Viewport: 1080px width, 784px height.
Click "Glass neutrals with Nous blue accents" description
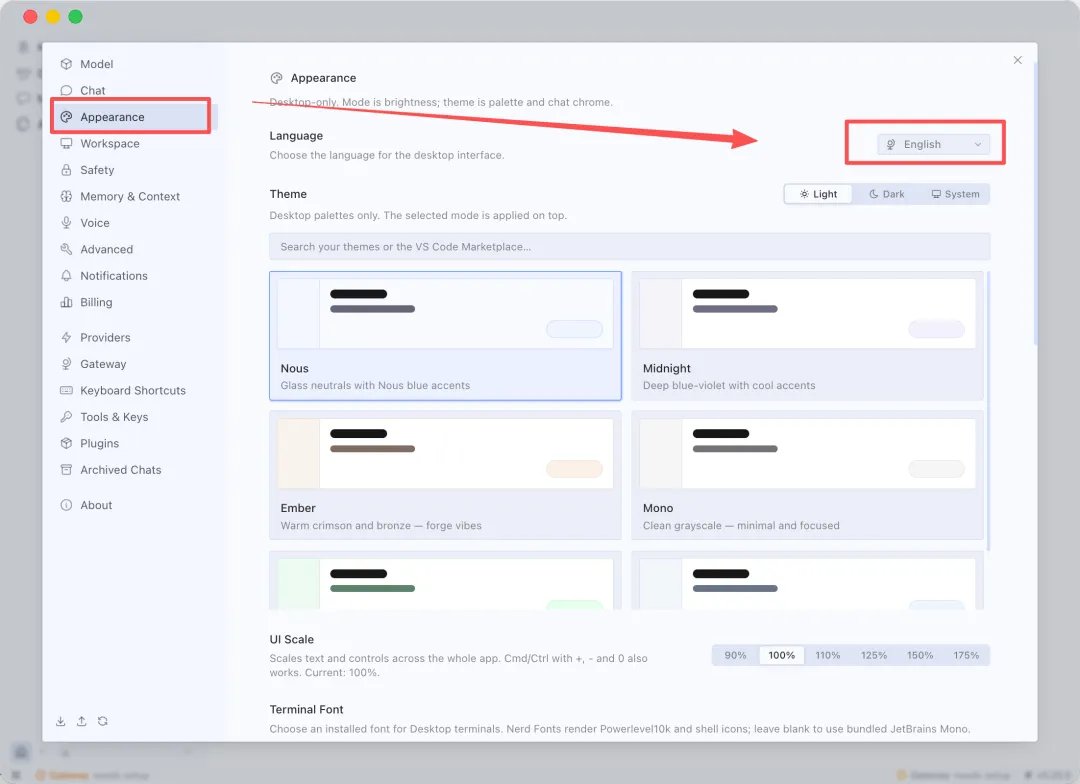(375, 386)
